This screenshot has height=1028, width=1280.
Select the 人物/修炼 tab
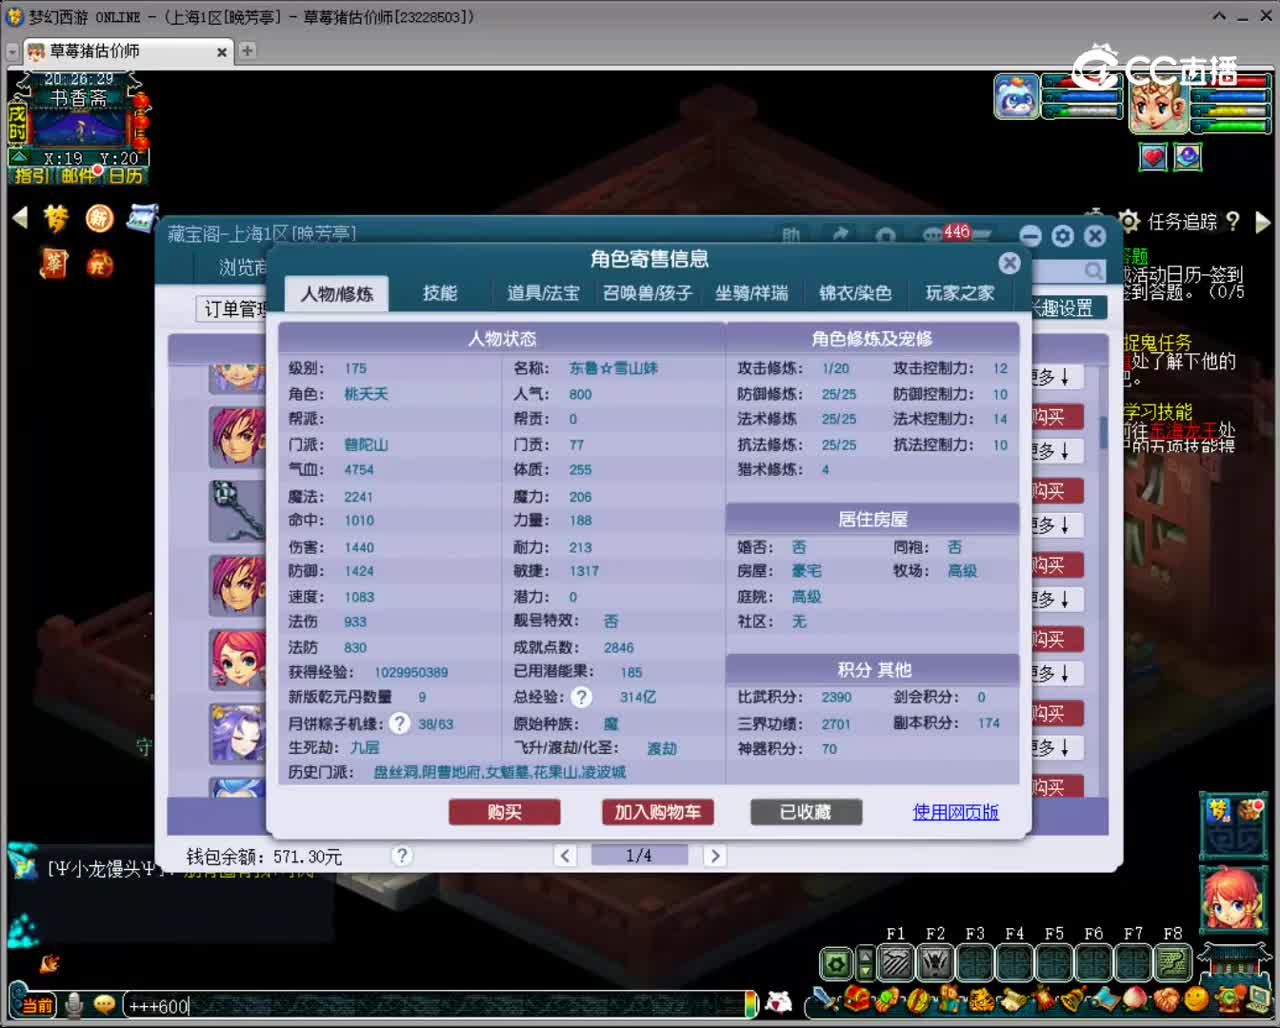point(337,294)
